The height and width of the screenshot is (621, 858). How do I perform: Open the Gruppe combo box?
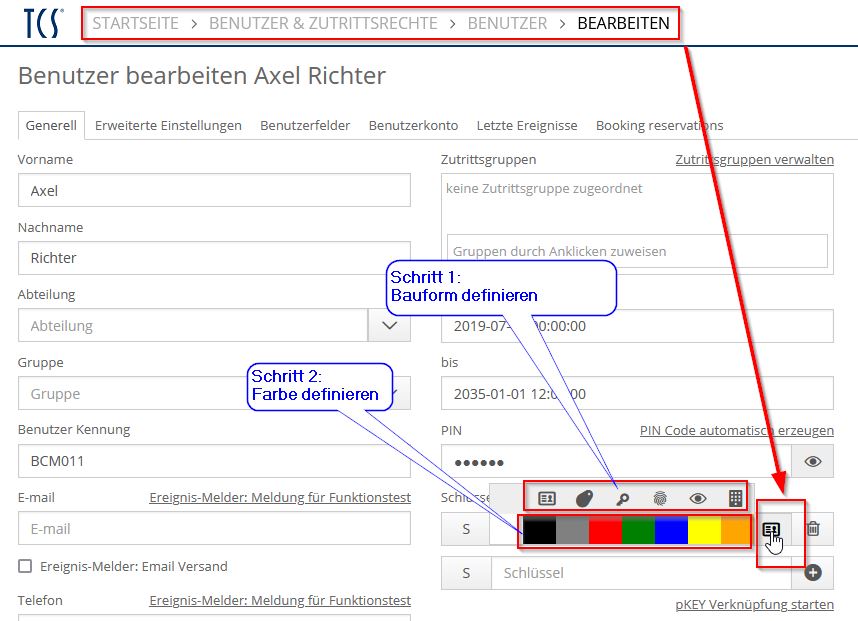[x=200, y=394]
